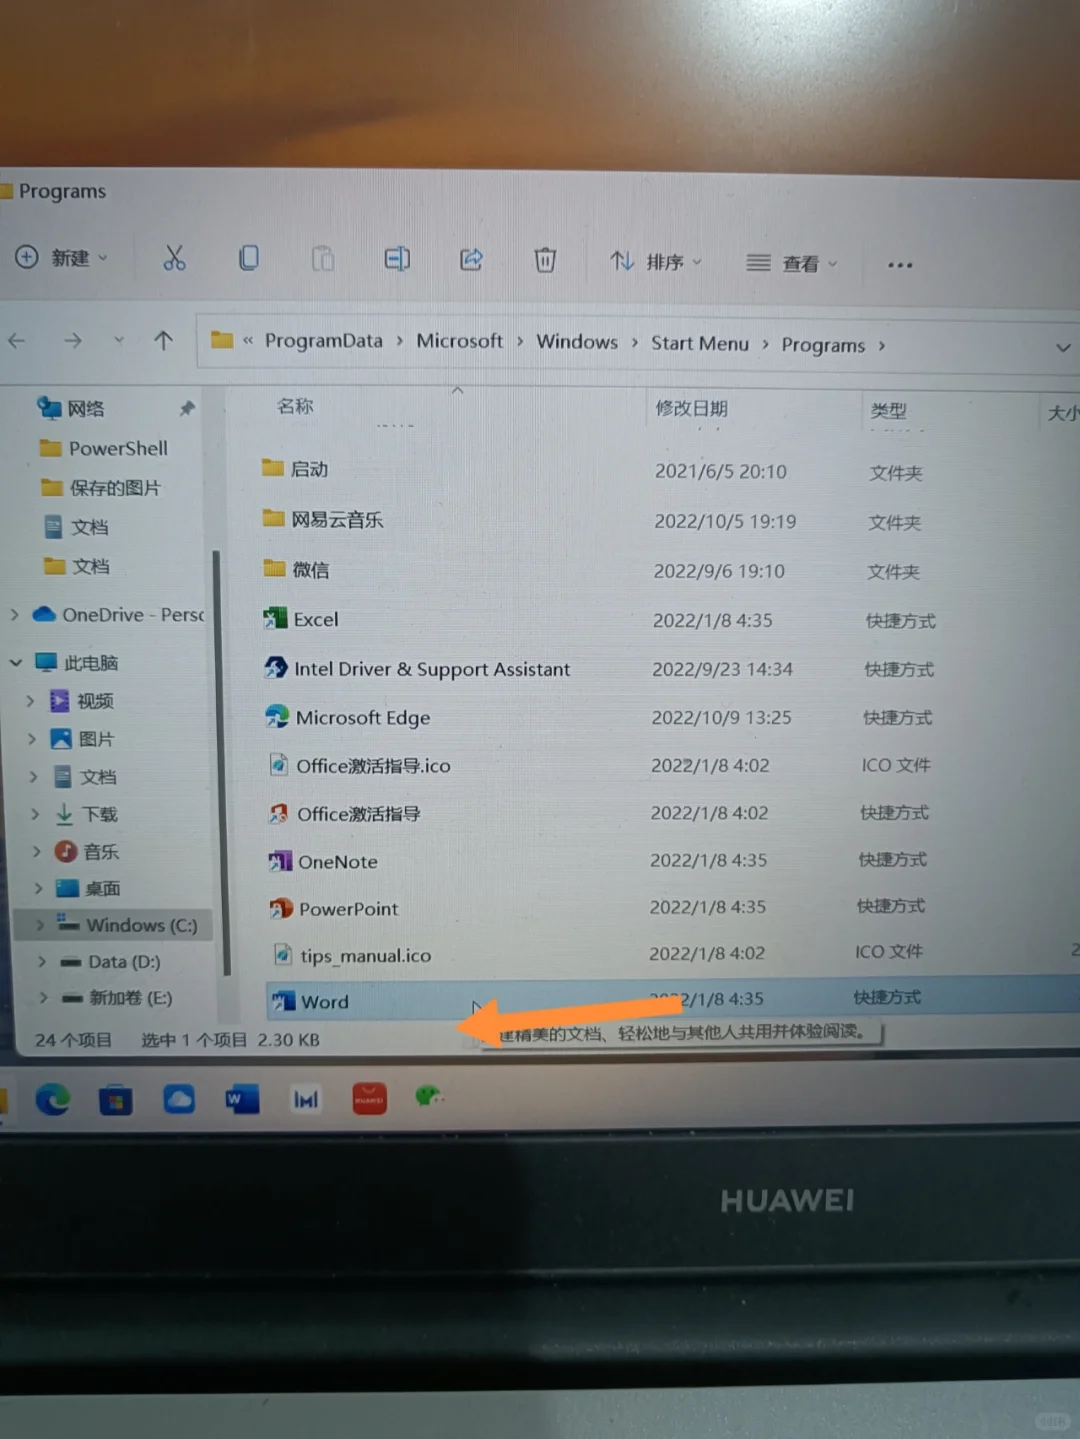Image resolution: width=1080 pixels, height=1439 pixels.
Task: Expand the address bar chevron on the right
Action: pyautogui.click(x=1063, y=347)
